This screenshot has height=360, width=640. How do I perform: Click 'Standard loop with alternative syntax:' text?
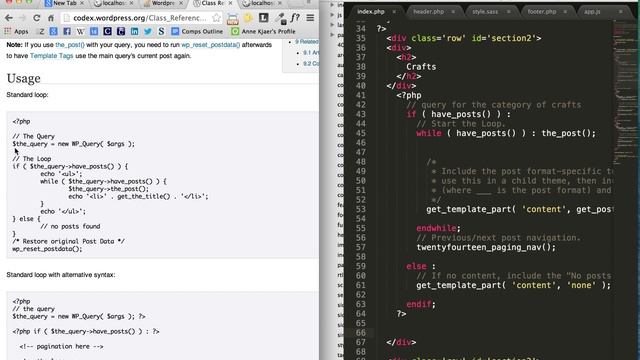(61, 275)
